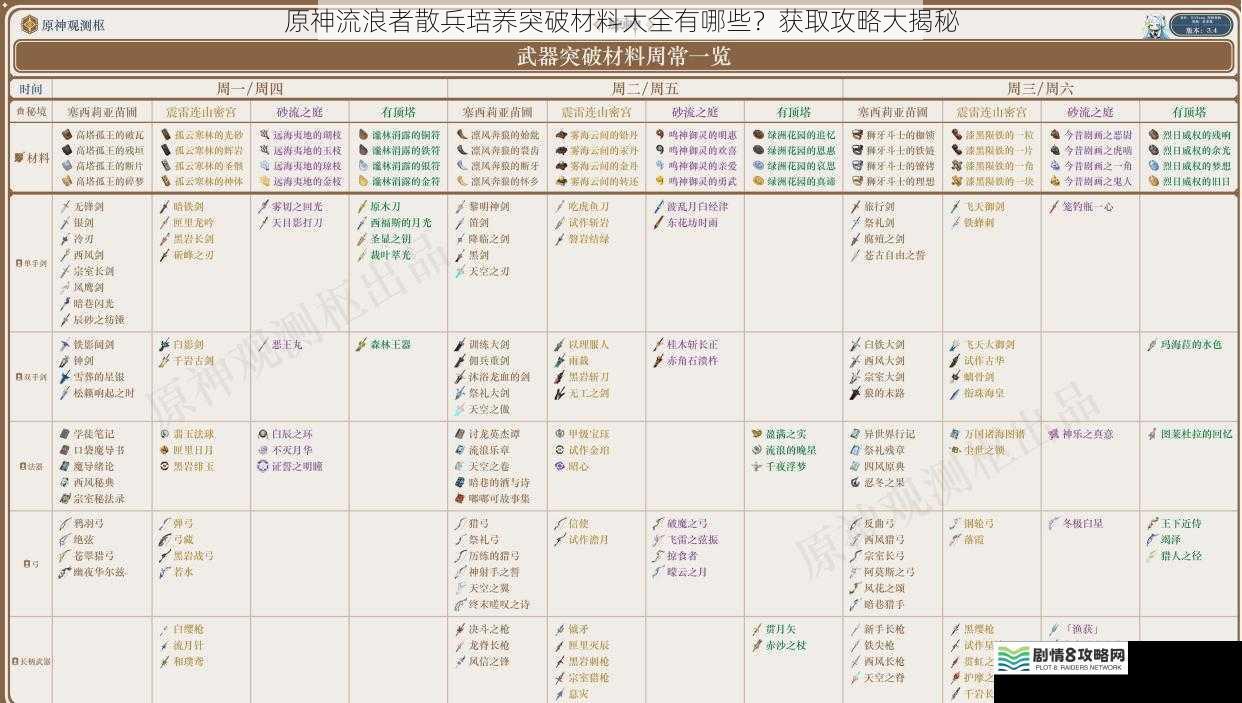Click the icon beside 今昔剧画之恶尉
1242x703 pixels.
tap(1055, 135)
